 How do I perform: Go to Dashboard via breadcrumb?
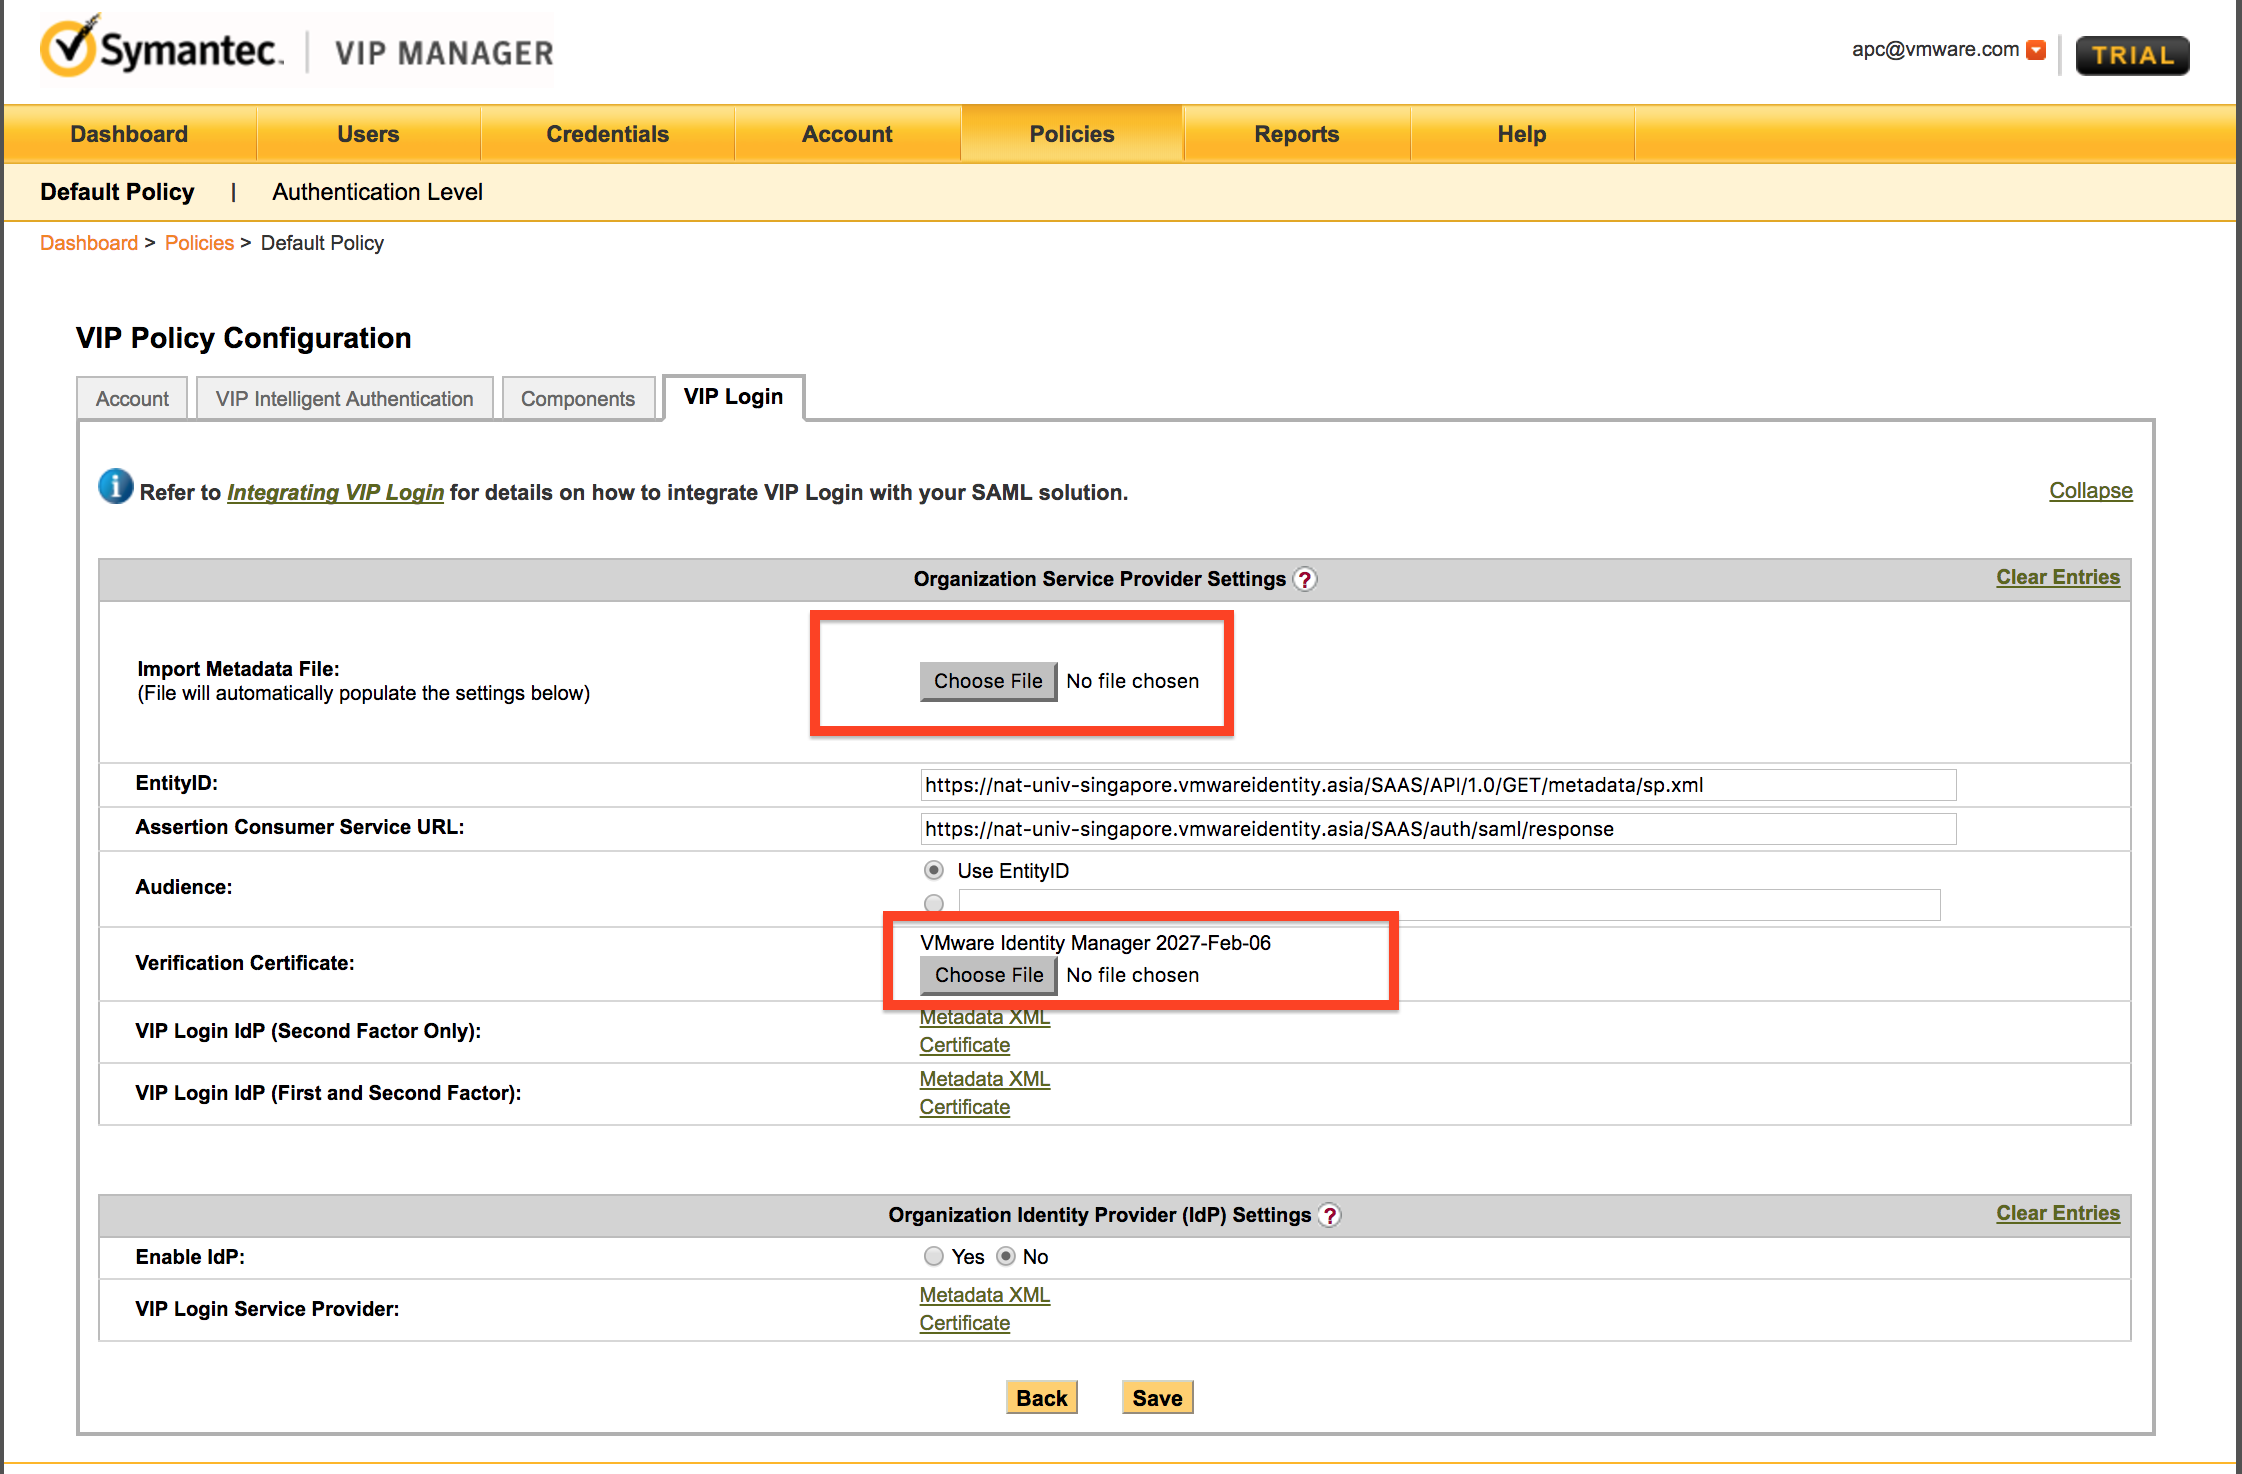coord(89,243)
